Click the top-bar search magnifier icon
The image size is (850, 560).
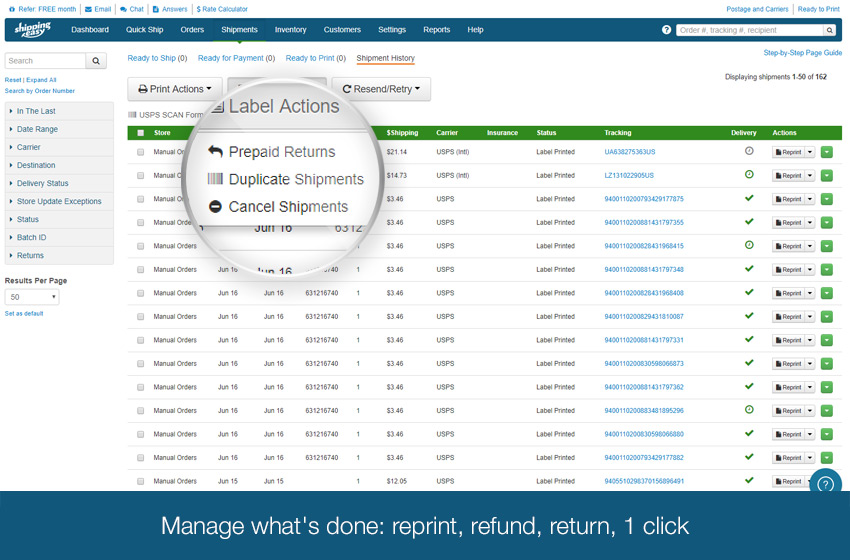[x=829, y=30]
